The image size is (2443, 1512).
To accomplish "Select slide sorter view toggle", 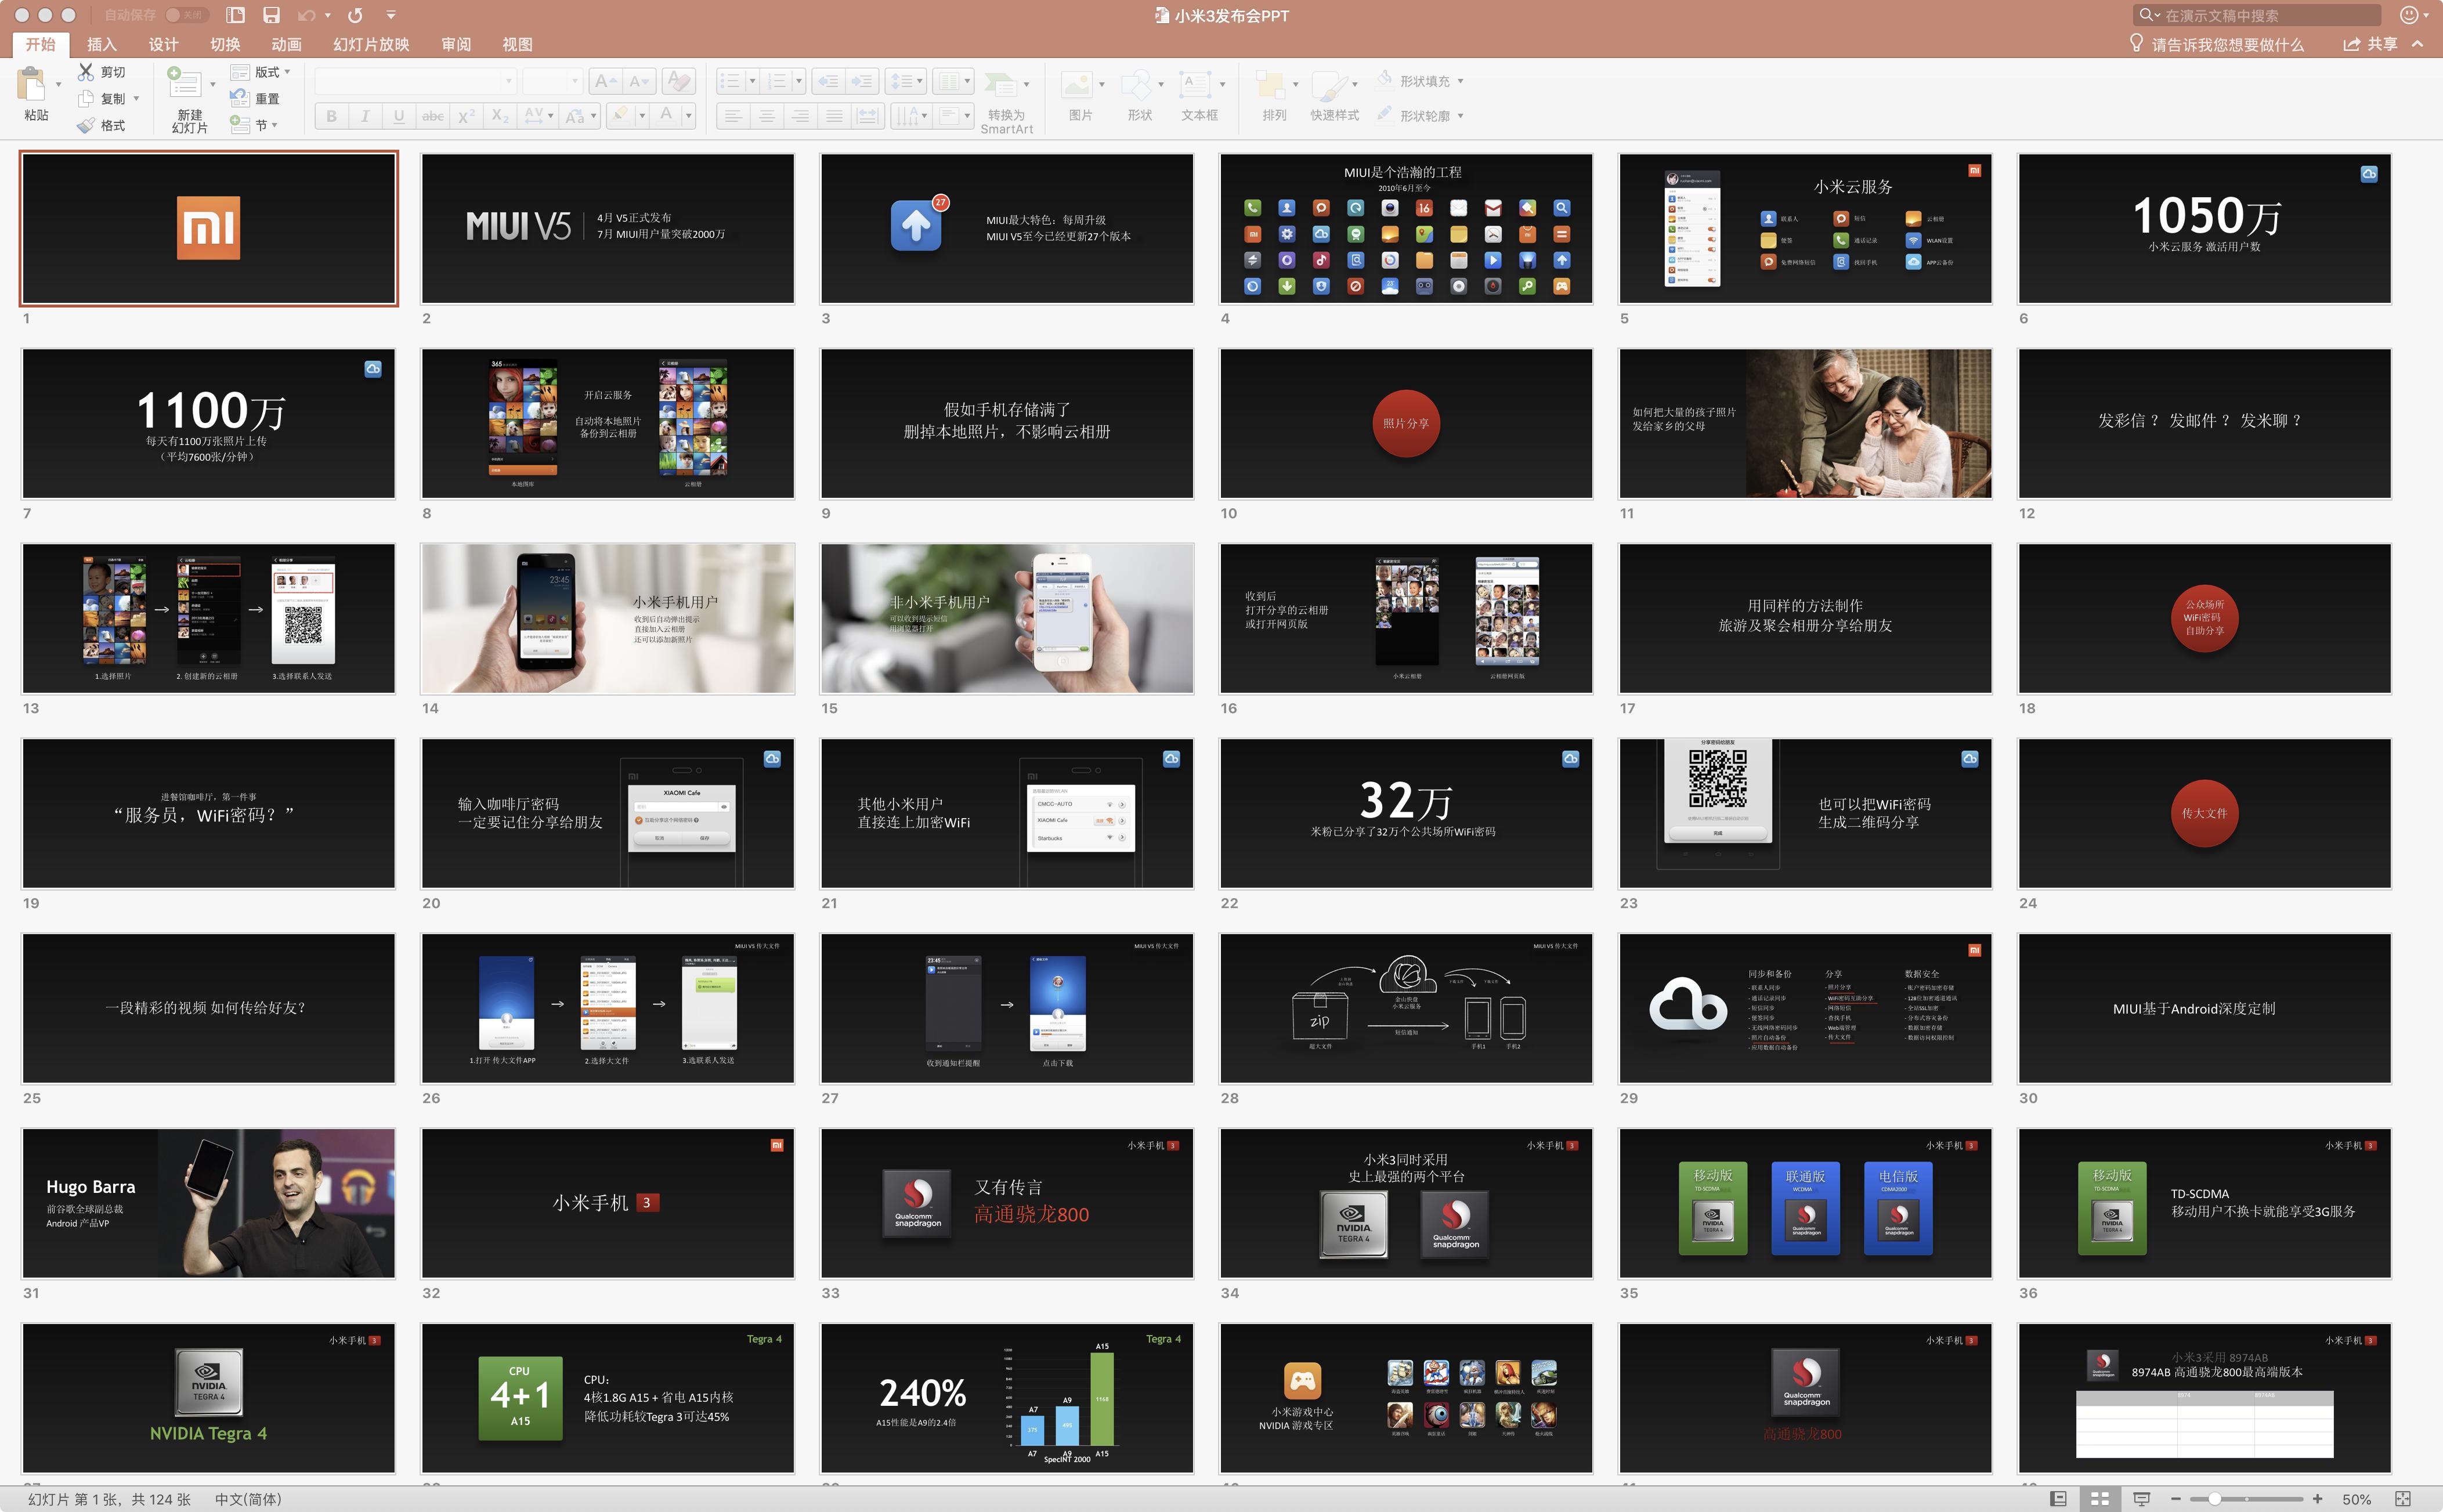I will (2100, 1499).
